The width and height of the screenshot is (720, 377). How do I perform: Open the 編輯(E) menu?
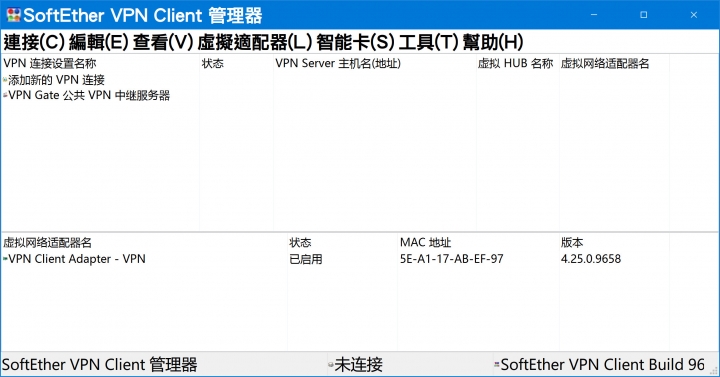point(98,43)
